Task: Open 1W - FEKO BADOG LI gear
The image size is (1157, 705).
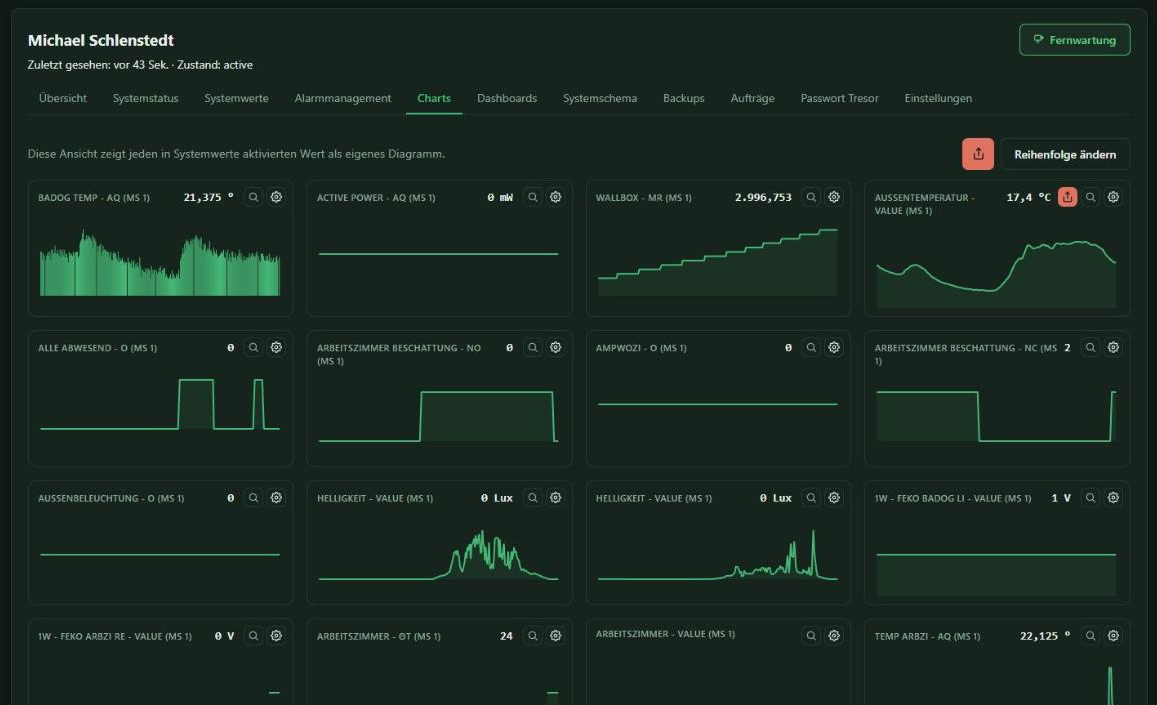Action: coord(1113,498)
